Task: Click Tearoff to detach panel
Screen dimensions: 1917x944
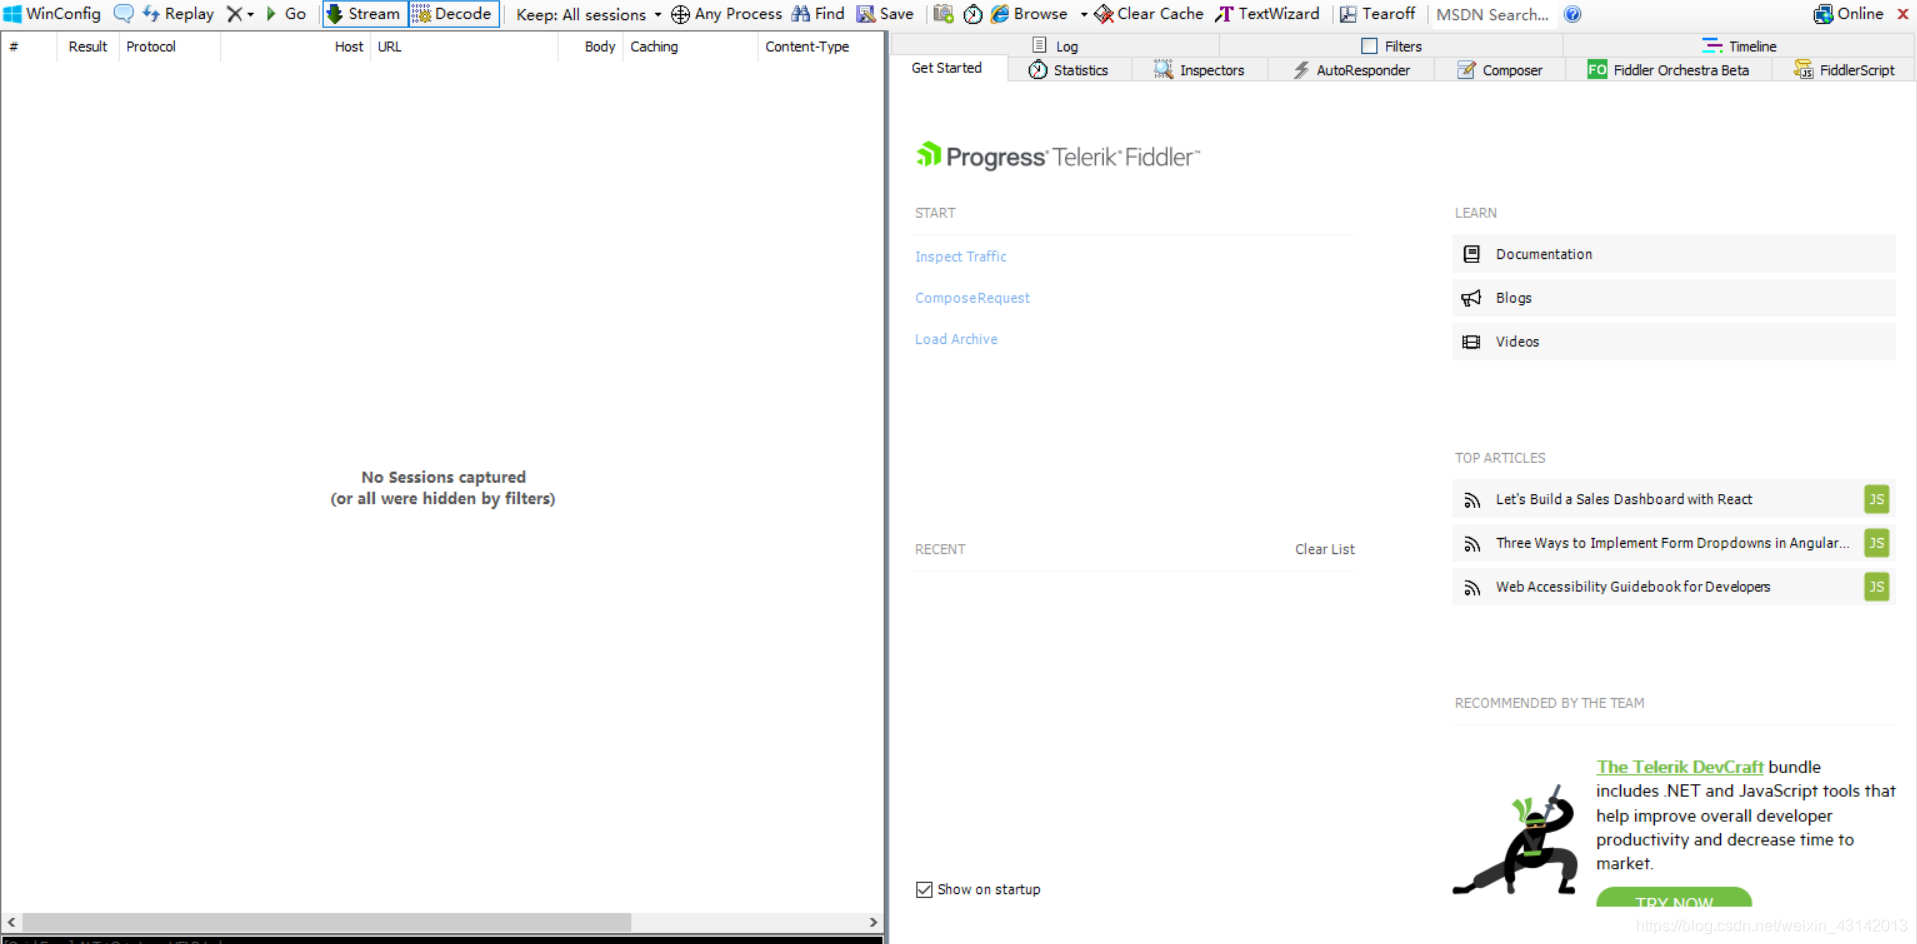Action: [1378, 14]
